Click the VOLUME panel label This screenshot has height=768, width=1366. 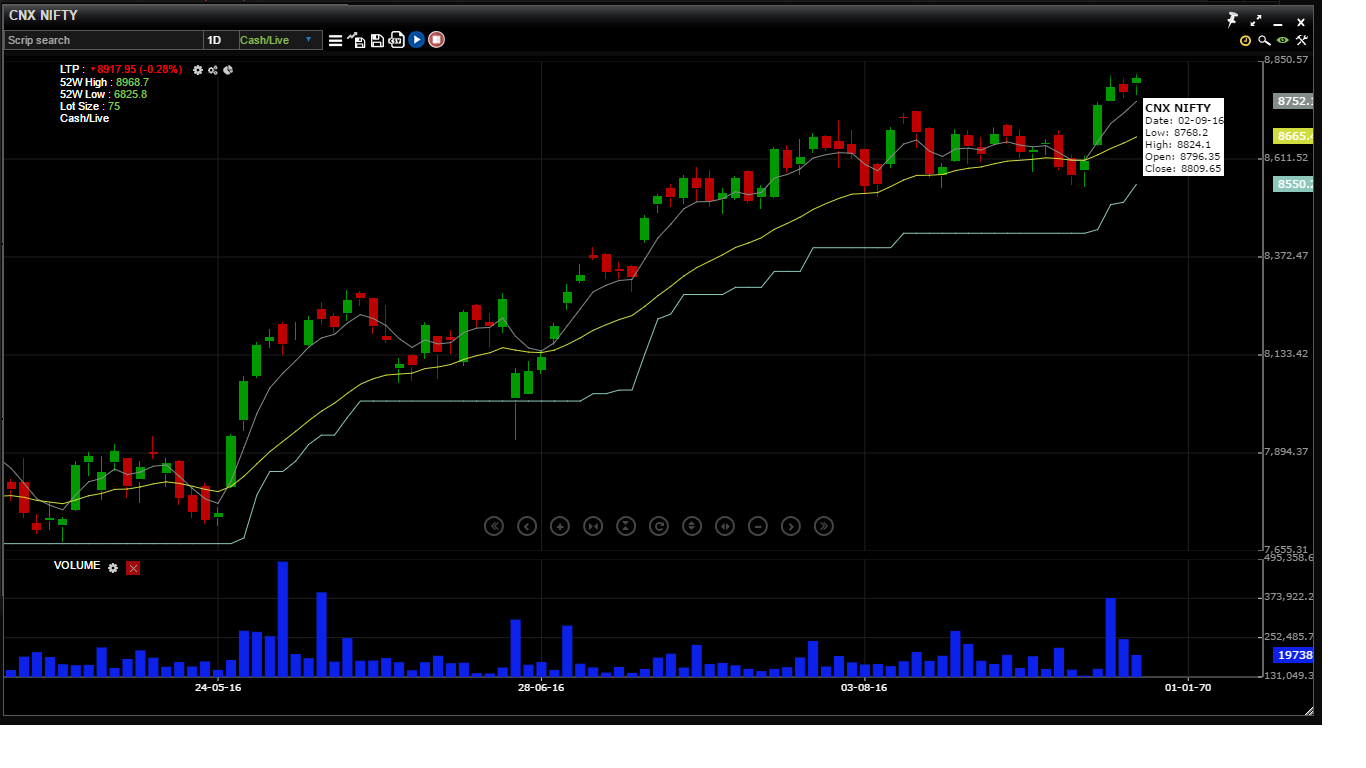77,565
